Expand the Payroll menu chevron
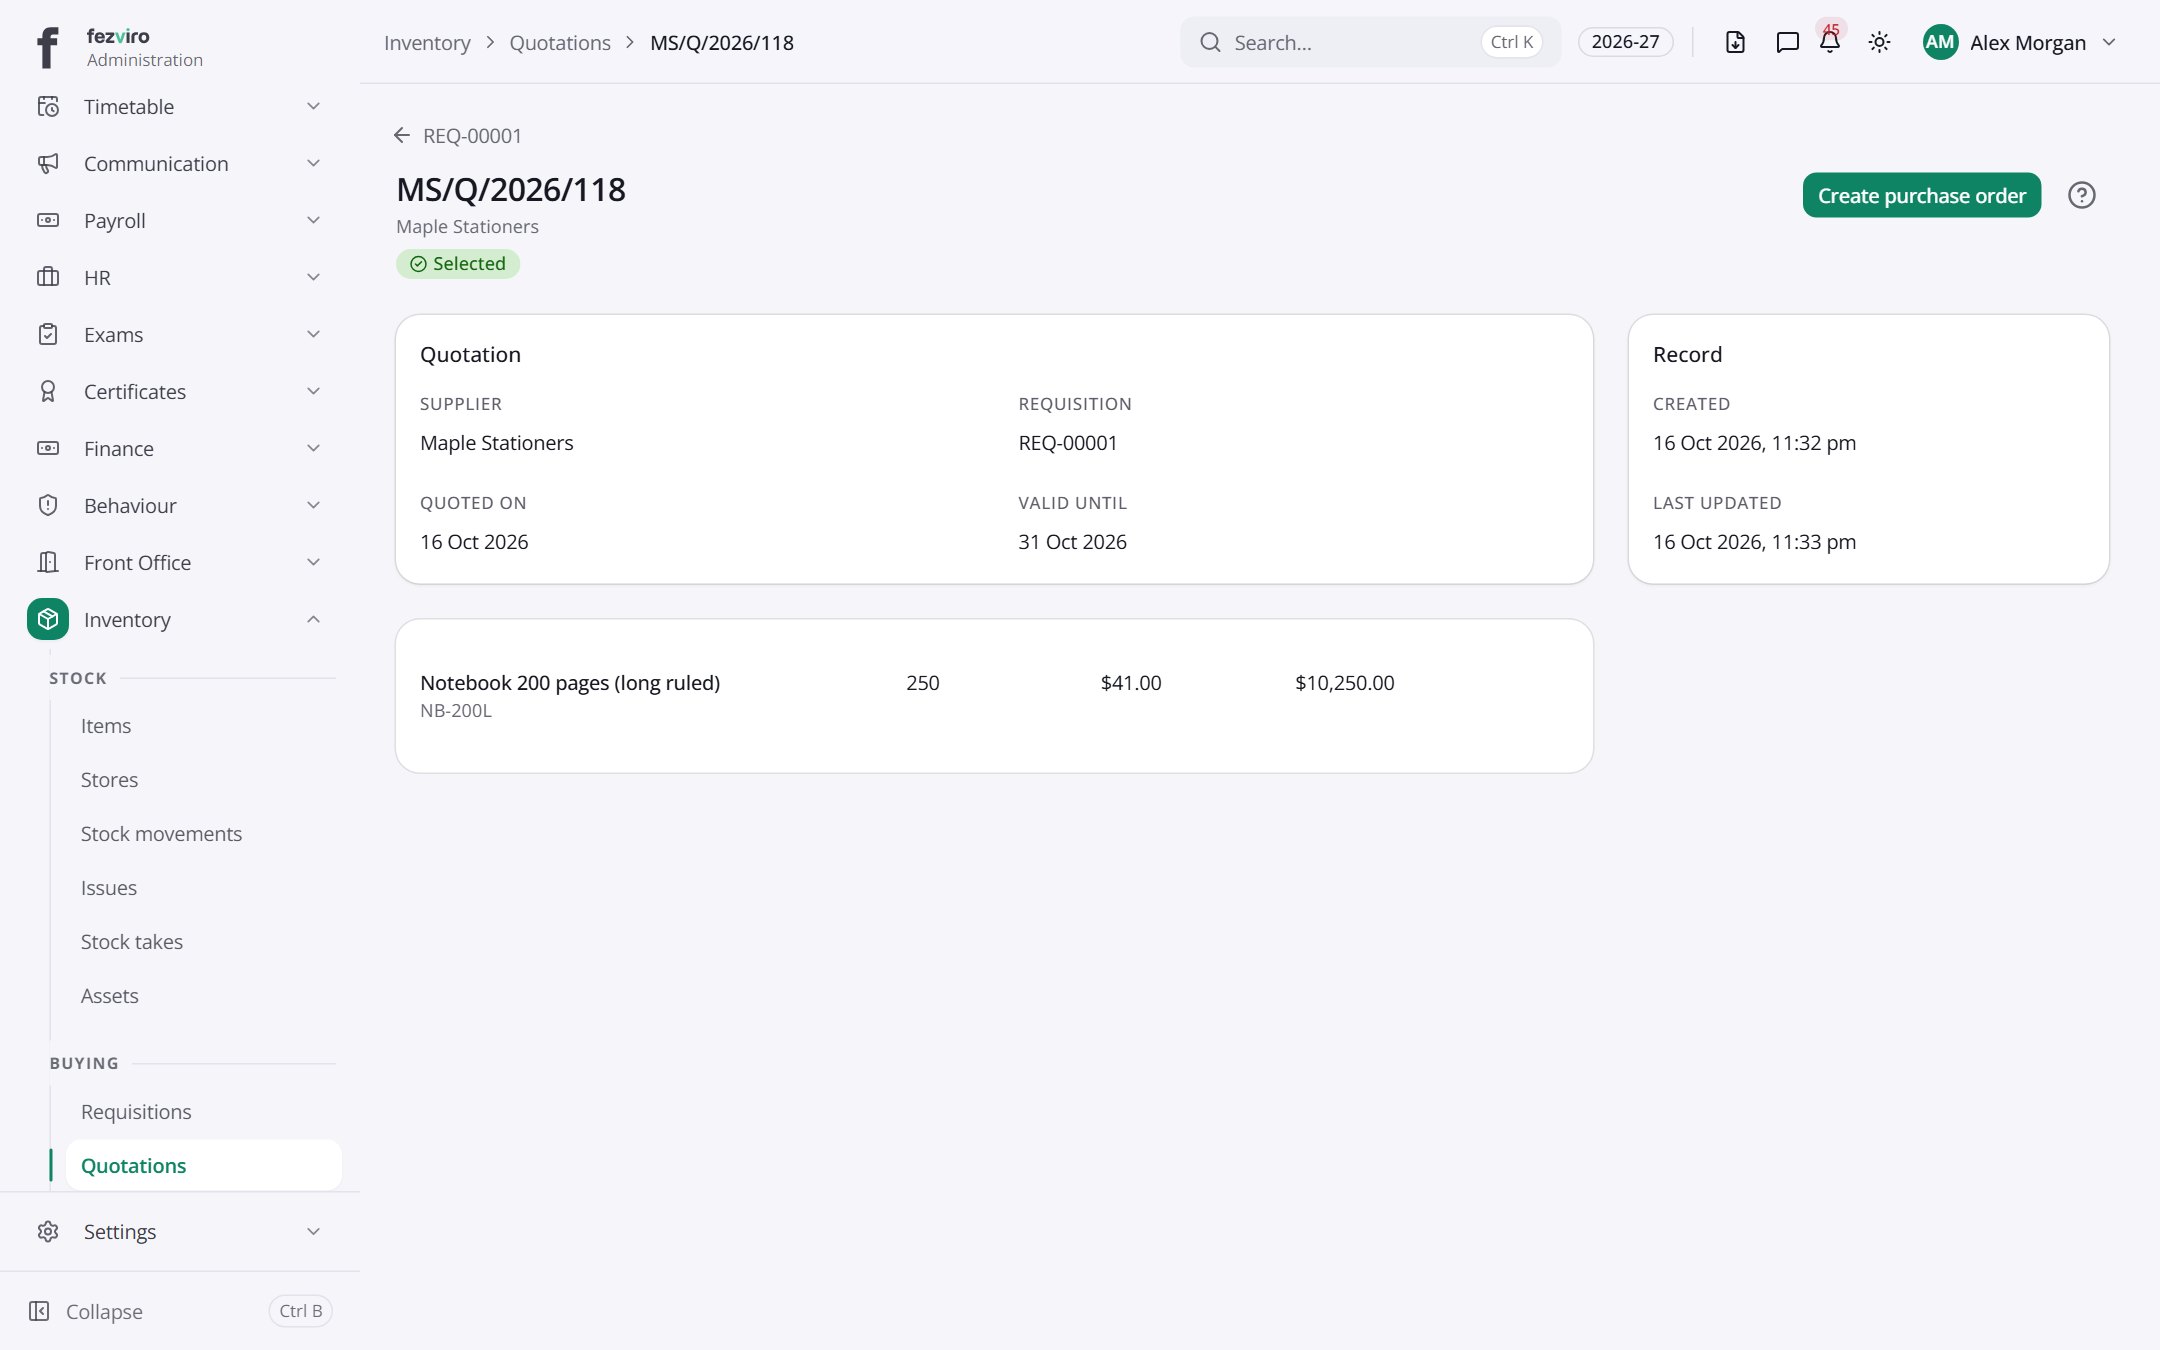The width and height of the screenshot is (2160, 1350). (x=313, y=220)
